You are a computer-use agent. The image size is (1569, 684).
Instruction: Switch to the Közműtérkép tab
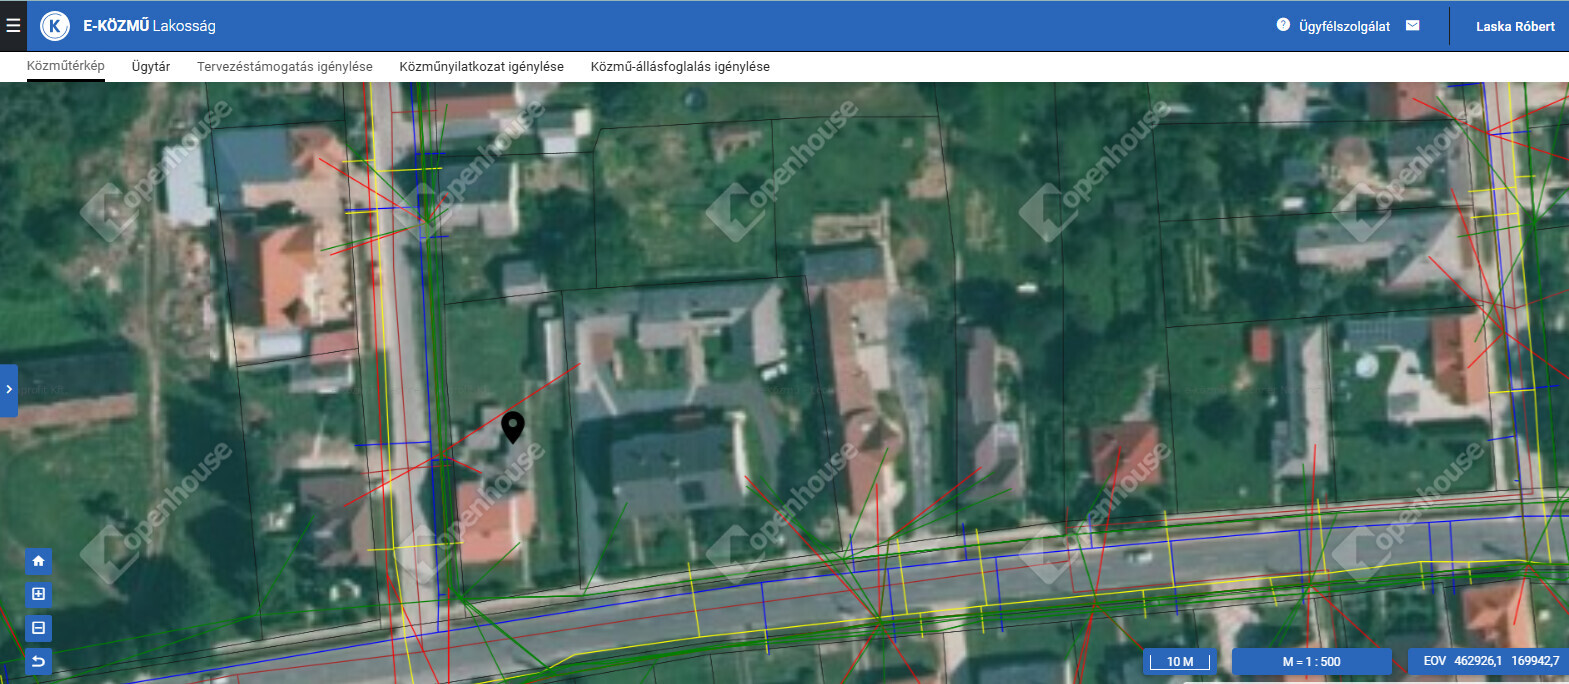click(65, 66)
